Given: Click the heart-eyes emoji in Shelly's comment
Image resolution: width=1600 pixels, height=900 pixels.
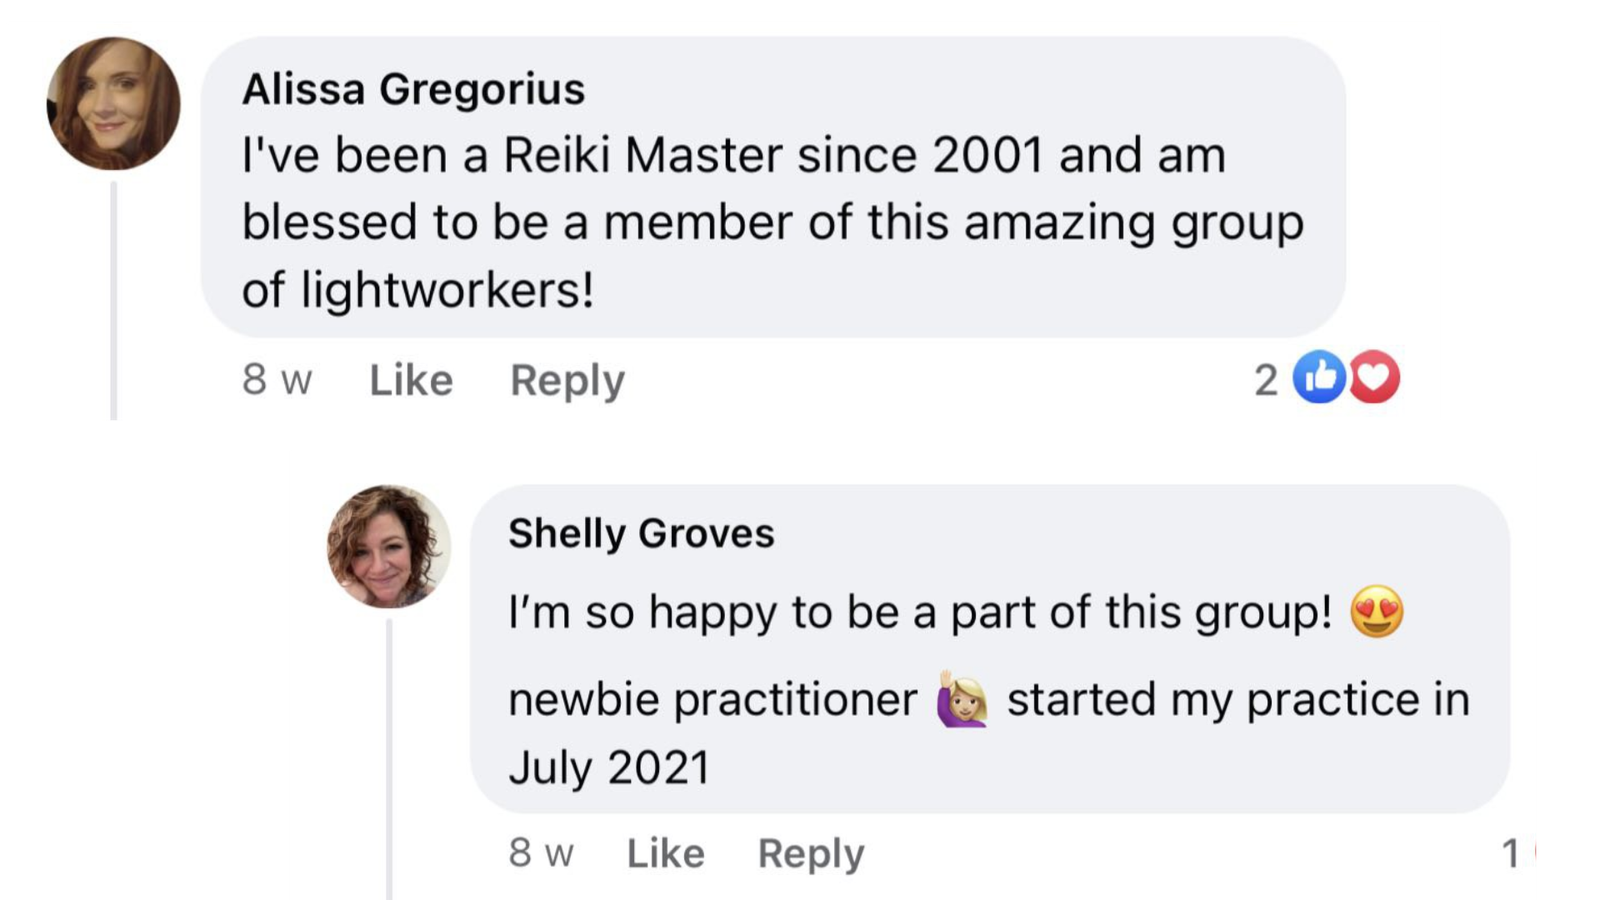Looking at the screenshot, I should tap(1377, 612).
